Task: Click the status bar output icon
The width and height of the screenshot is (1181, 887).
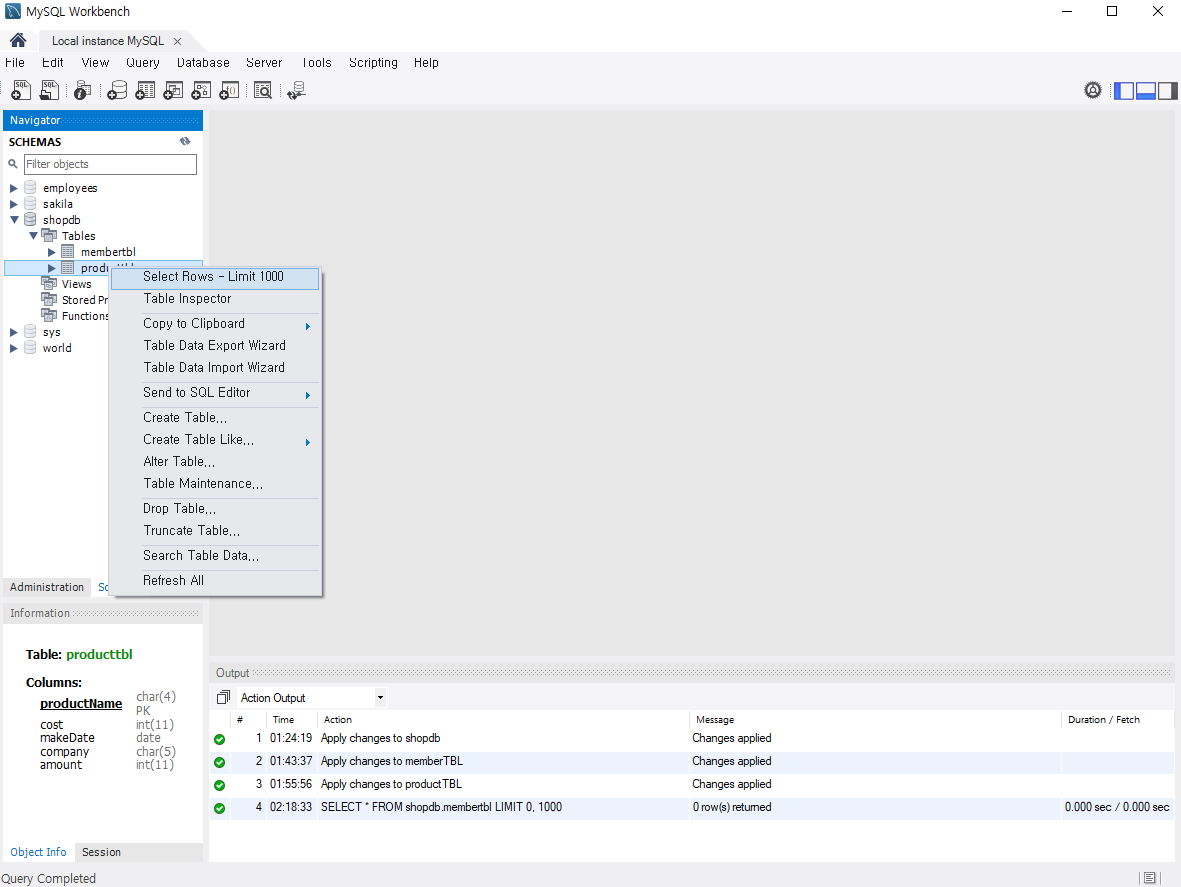Action: pos(1149,878)
